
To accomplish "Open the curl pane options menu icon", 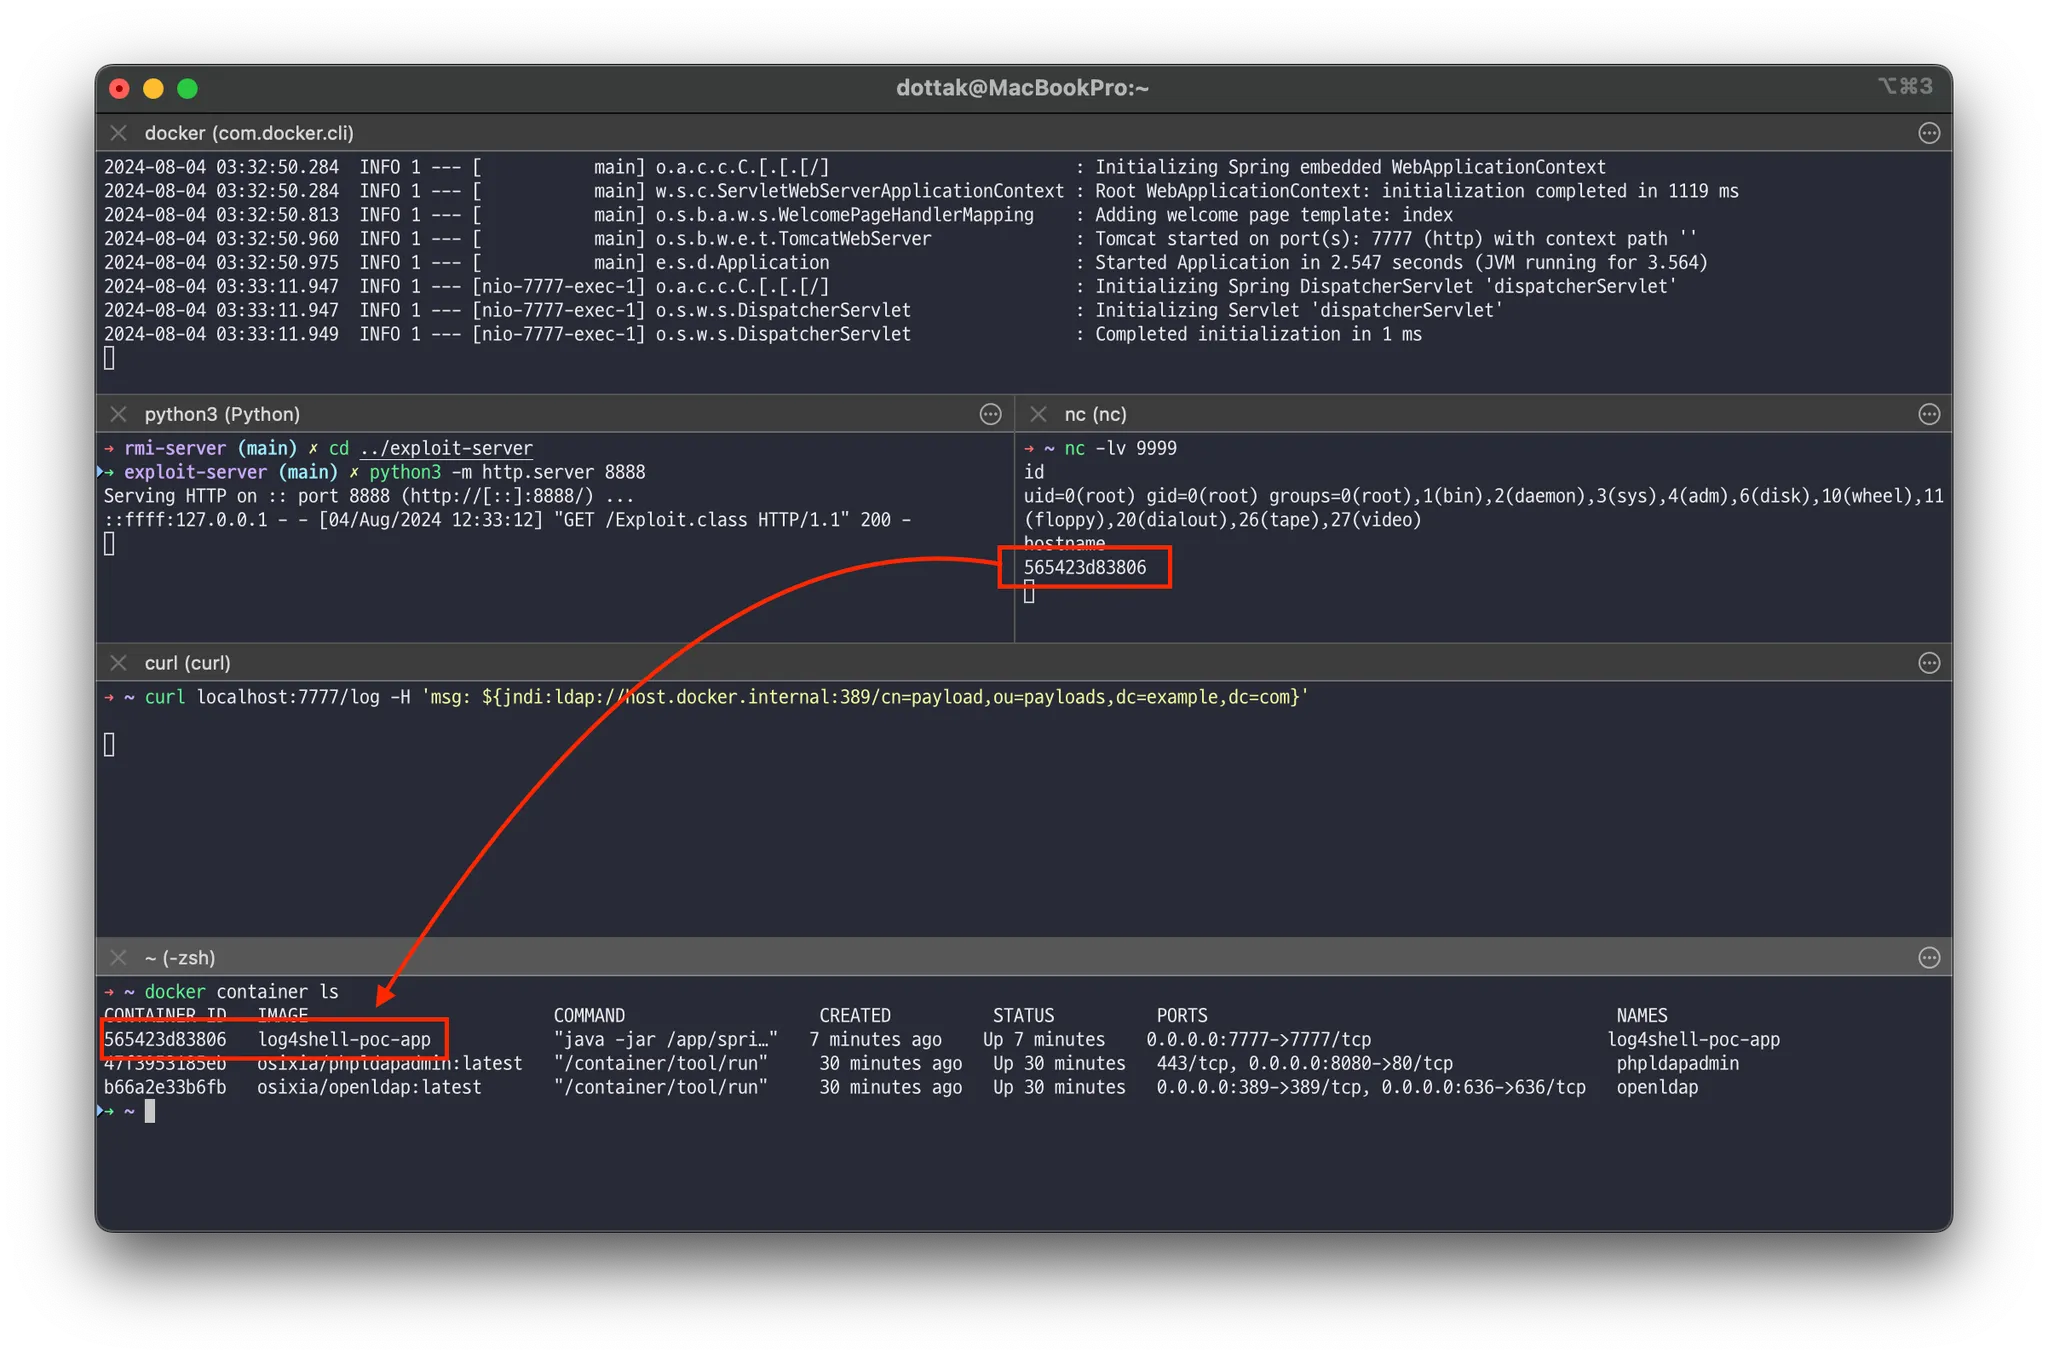I will 1929,663.
